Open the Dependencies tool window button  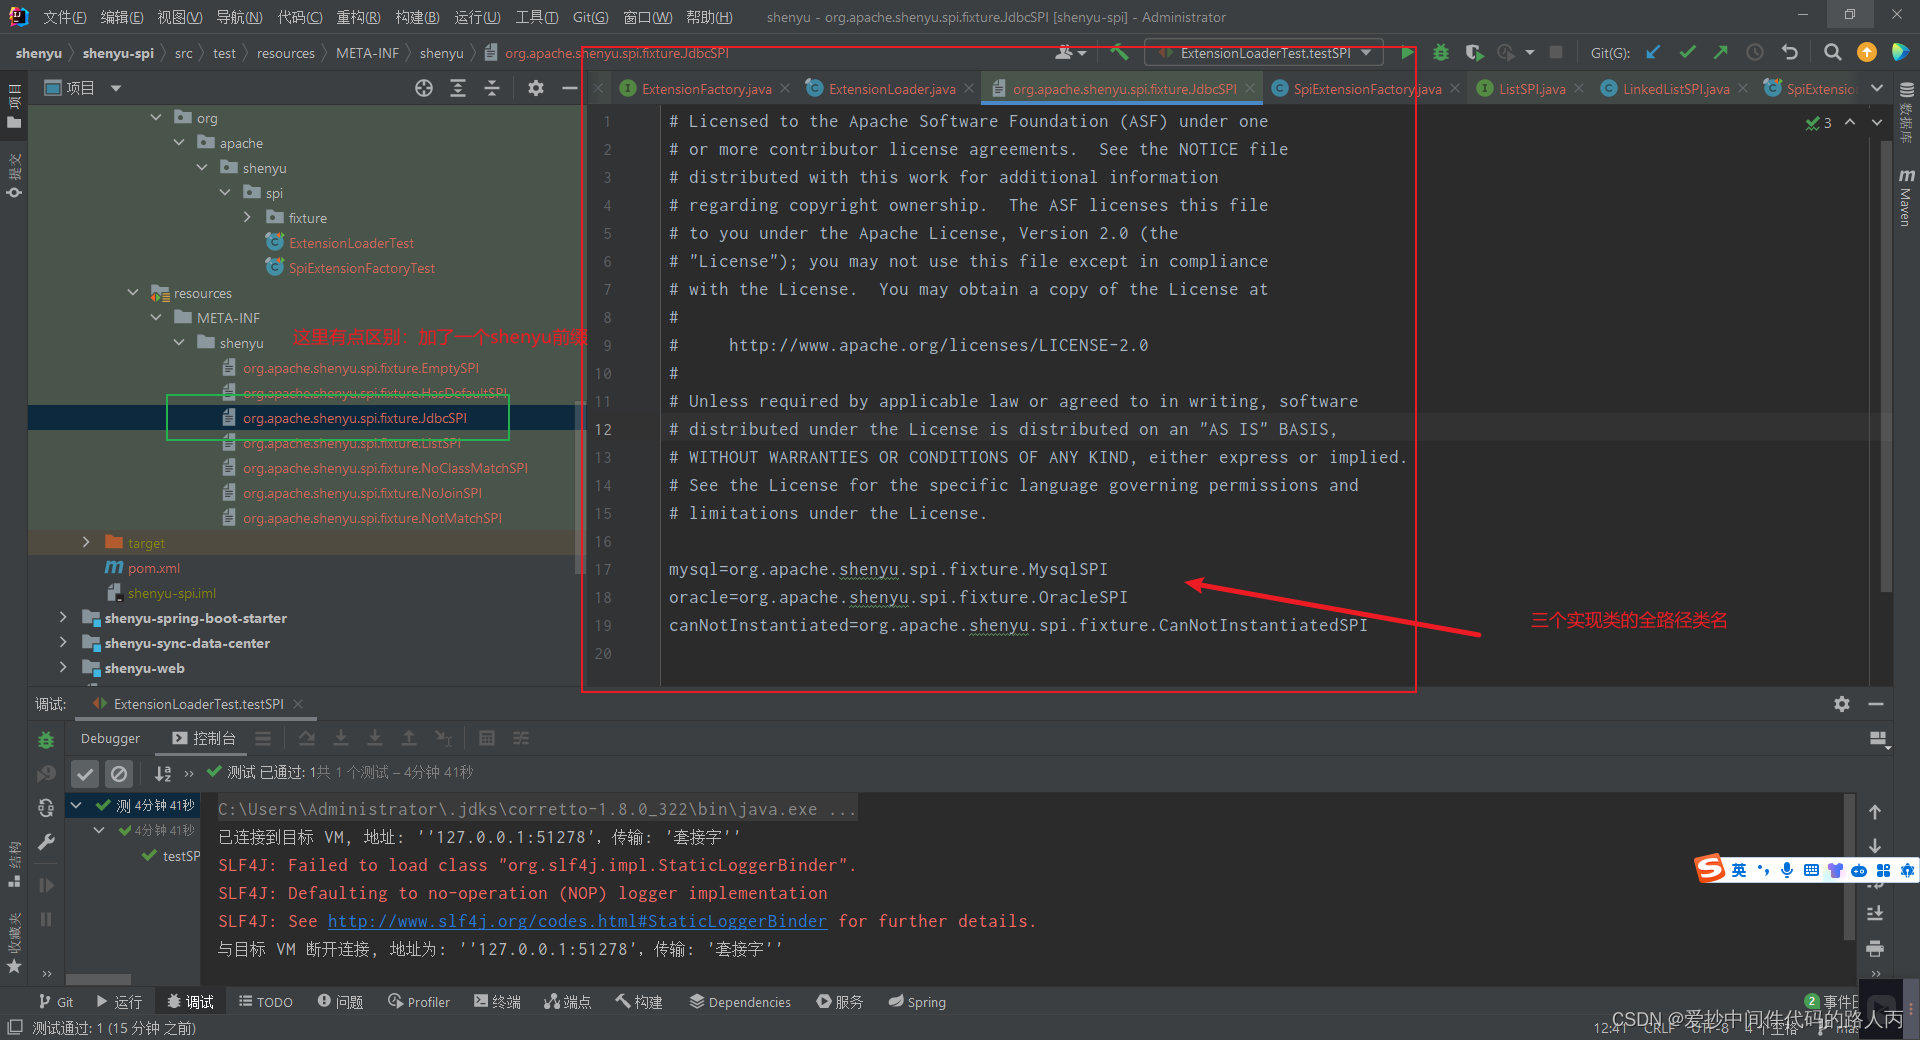[740, 1002]
